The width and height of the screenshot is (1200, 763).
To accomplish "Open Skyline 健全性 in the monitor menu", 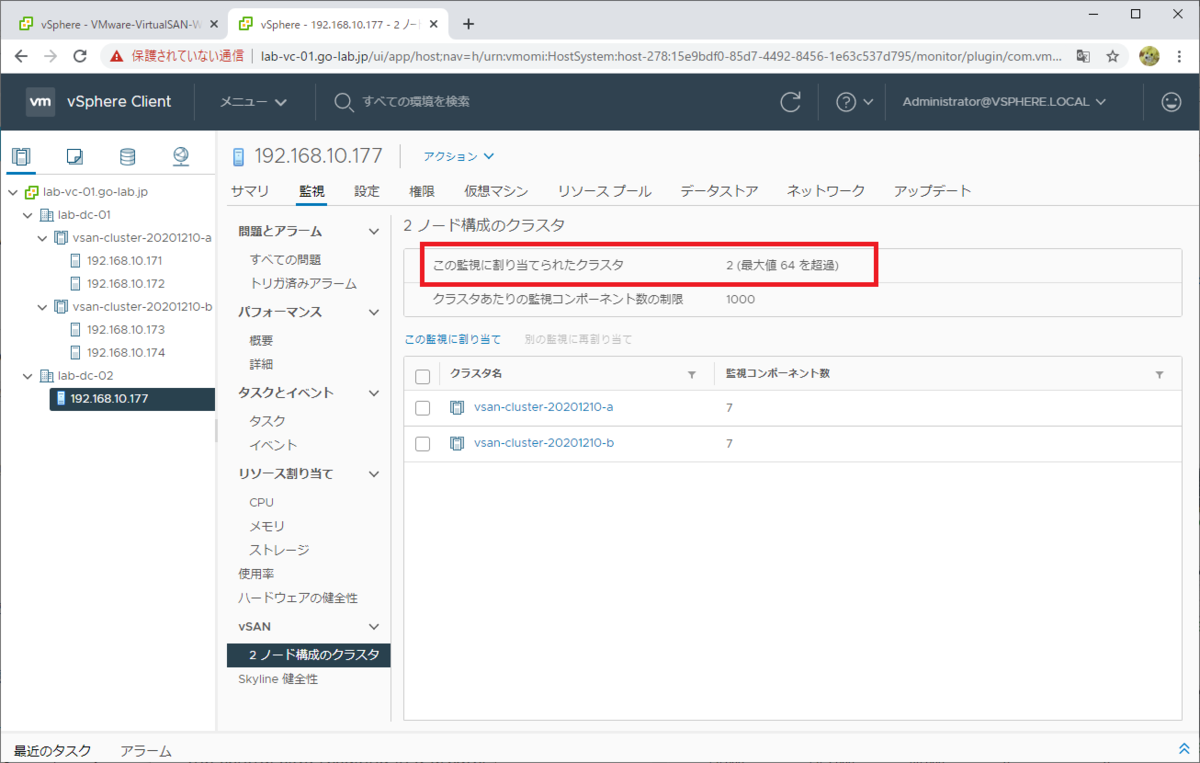I will 277,679.
